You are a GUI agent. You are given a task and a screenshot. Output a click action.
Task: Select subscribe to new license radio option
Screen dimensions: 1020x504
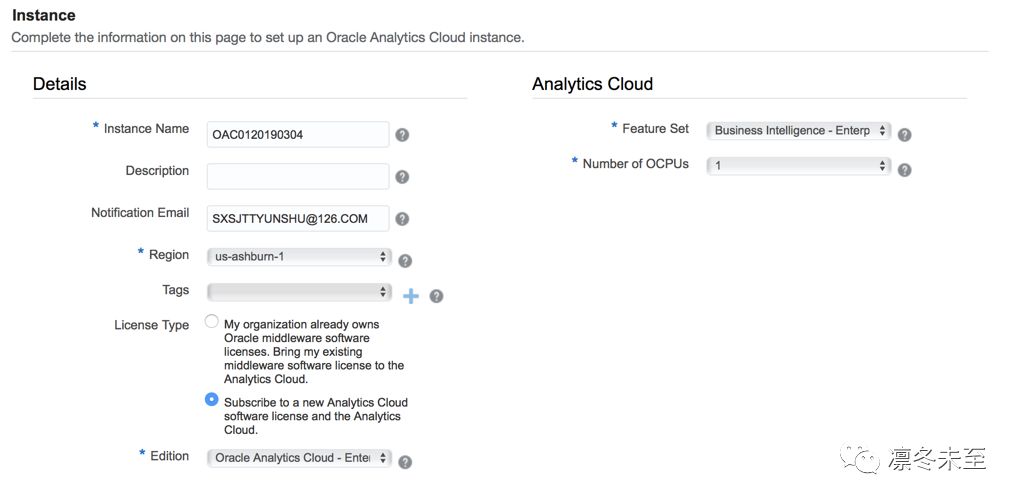pos(211,399)
